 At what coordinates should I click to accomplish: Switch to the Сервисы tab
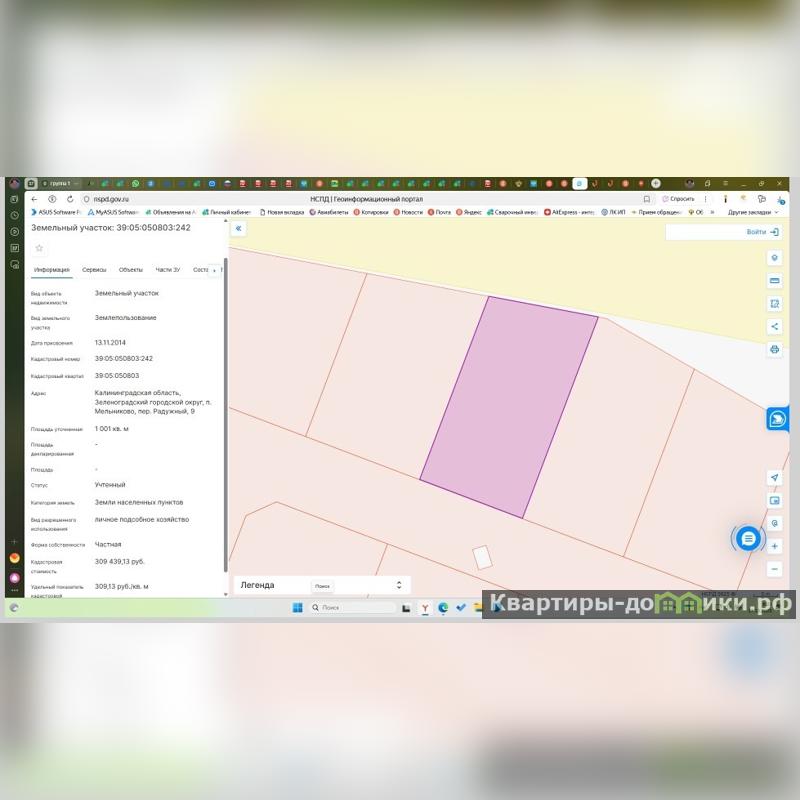click(x=94, y=270)
